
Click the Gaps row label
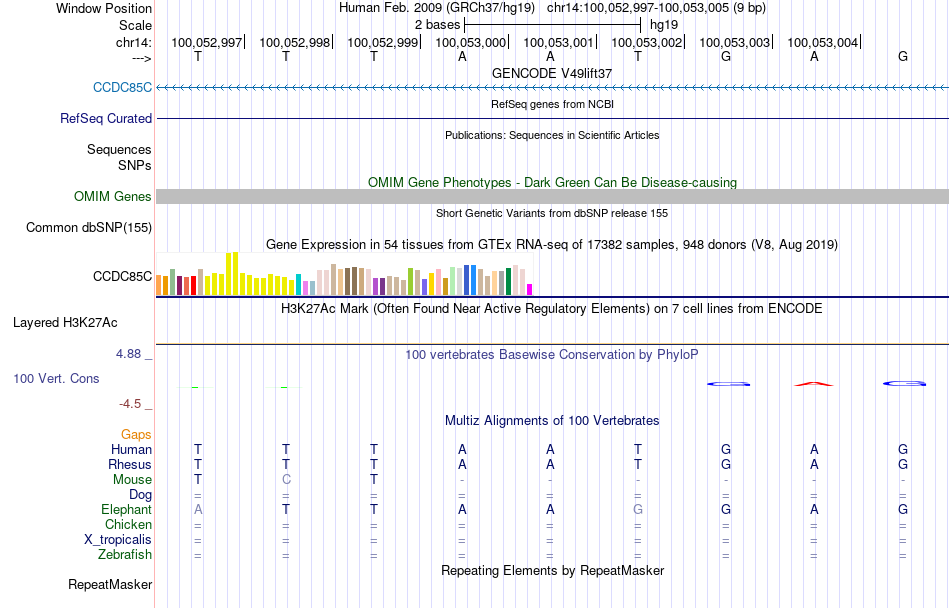pyautogui.click(x=136, y=435)
